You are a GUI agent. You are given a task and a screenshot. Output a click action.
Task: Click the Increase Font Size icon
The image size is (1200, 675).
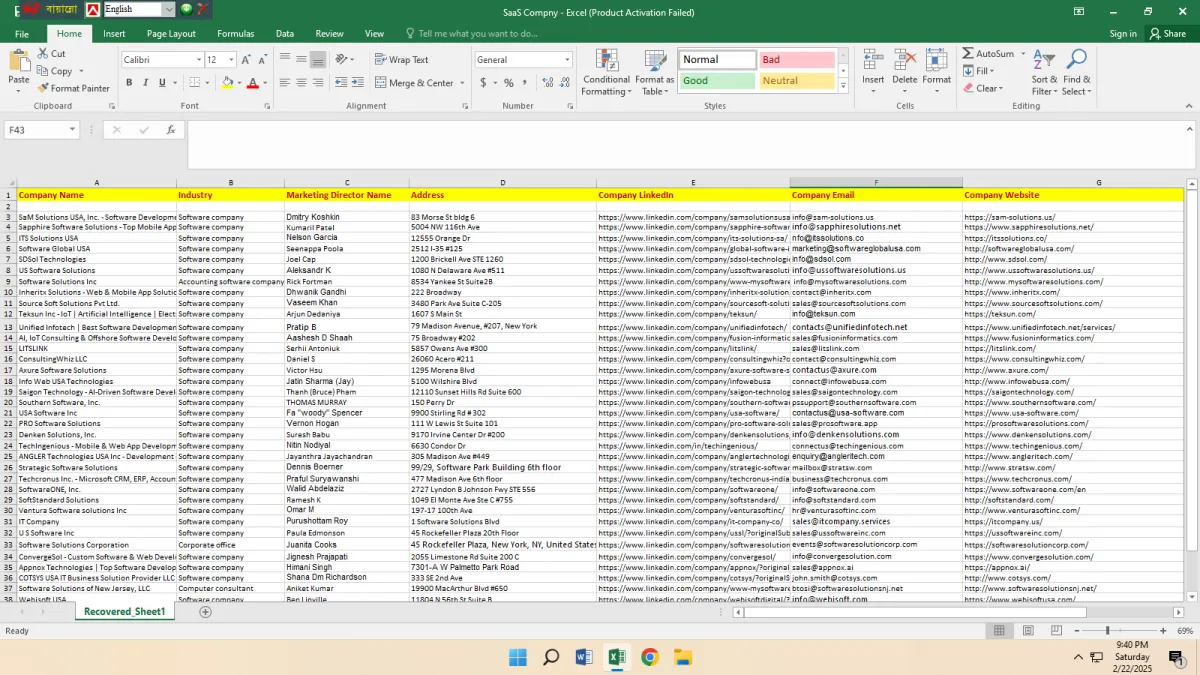(x=244, y=60)
